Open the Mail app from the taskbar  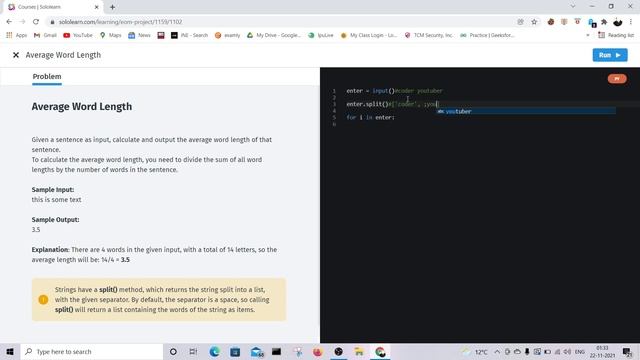(x=257, y=351)
